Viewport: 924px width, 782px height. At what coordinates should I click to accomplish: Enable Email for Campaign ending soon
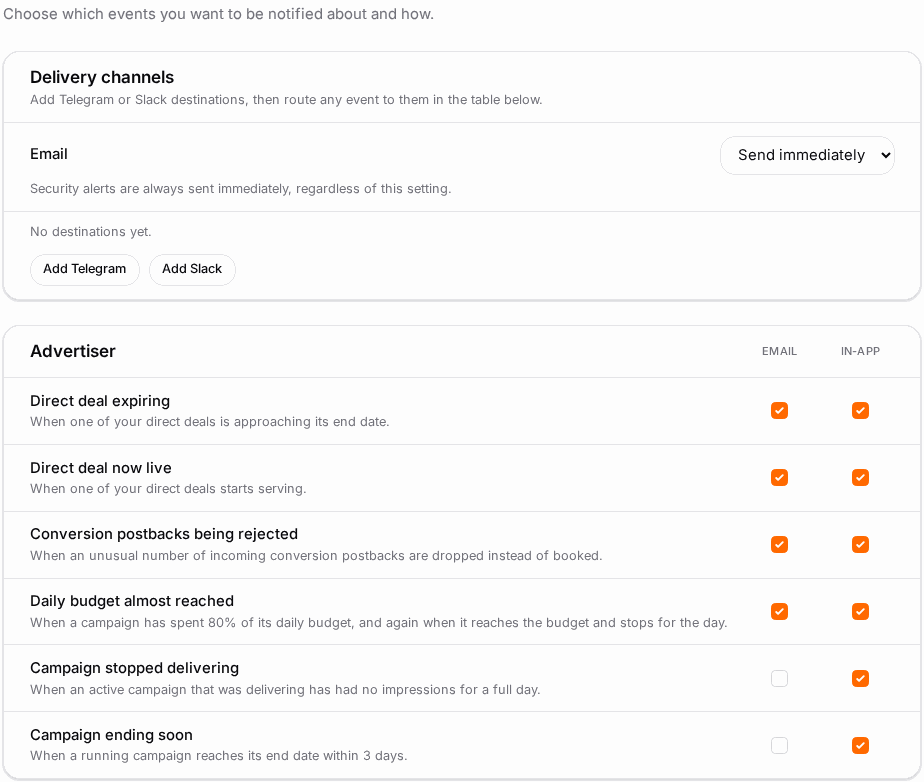(779, 745)
